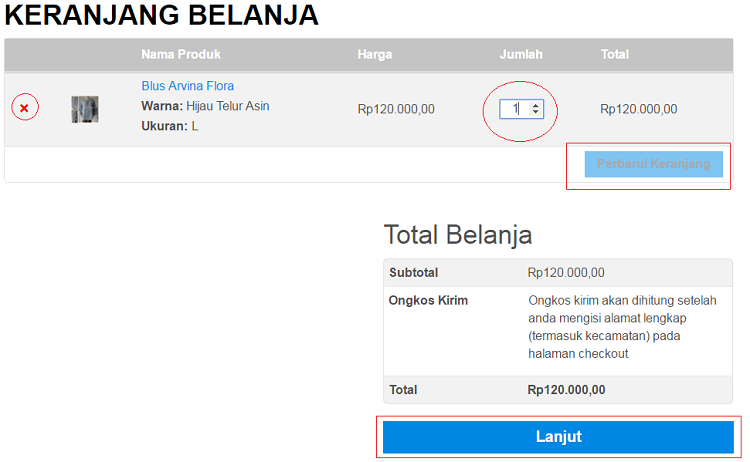Proceed by clicking the Lanjut button
This screenshot has height=462, width=750.
(x=558, y=437)
